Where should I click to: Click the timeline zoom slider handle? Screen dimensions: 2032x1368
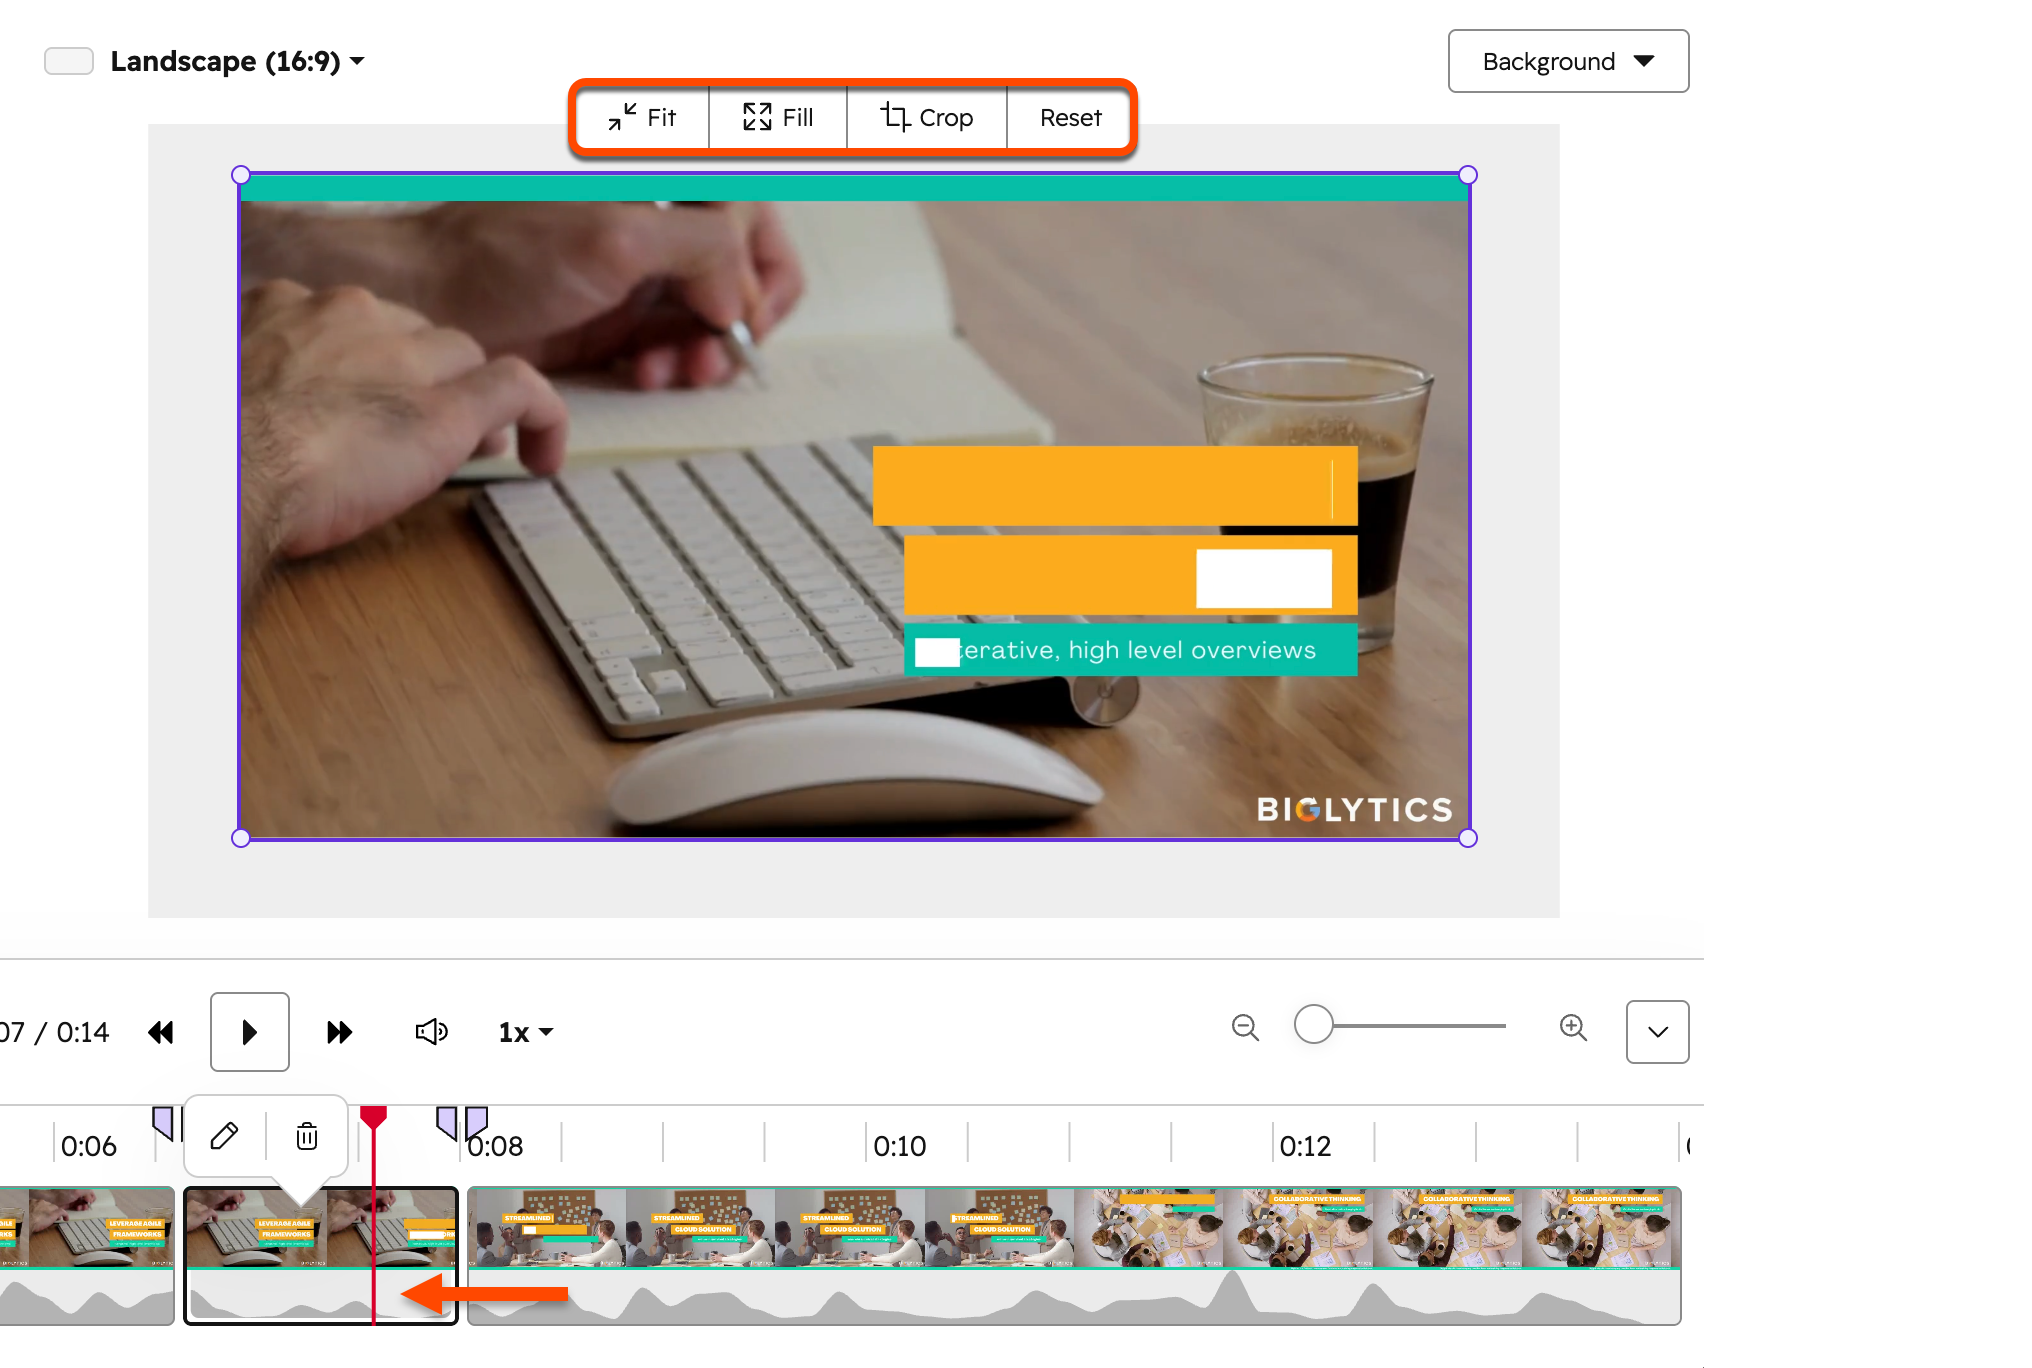[x=1314, y=1025]
